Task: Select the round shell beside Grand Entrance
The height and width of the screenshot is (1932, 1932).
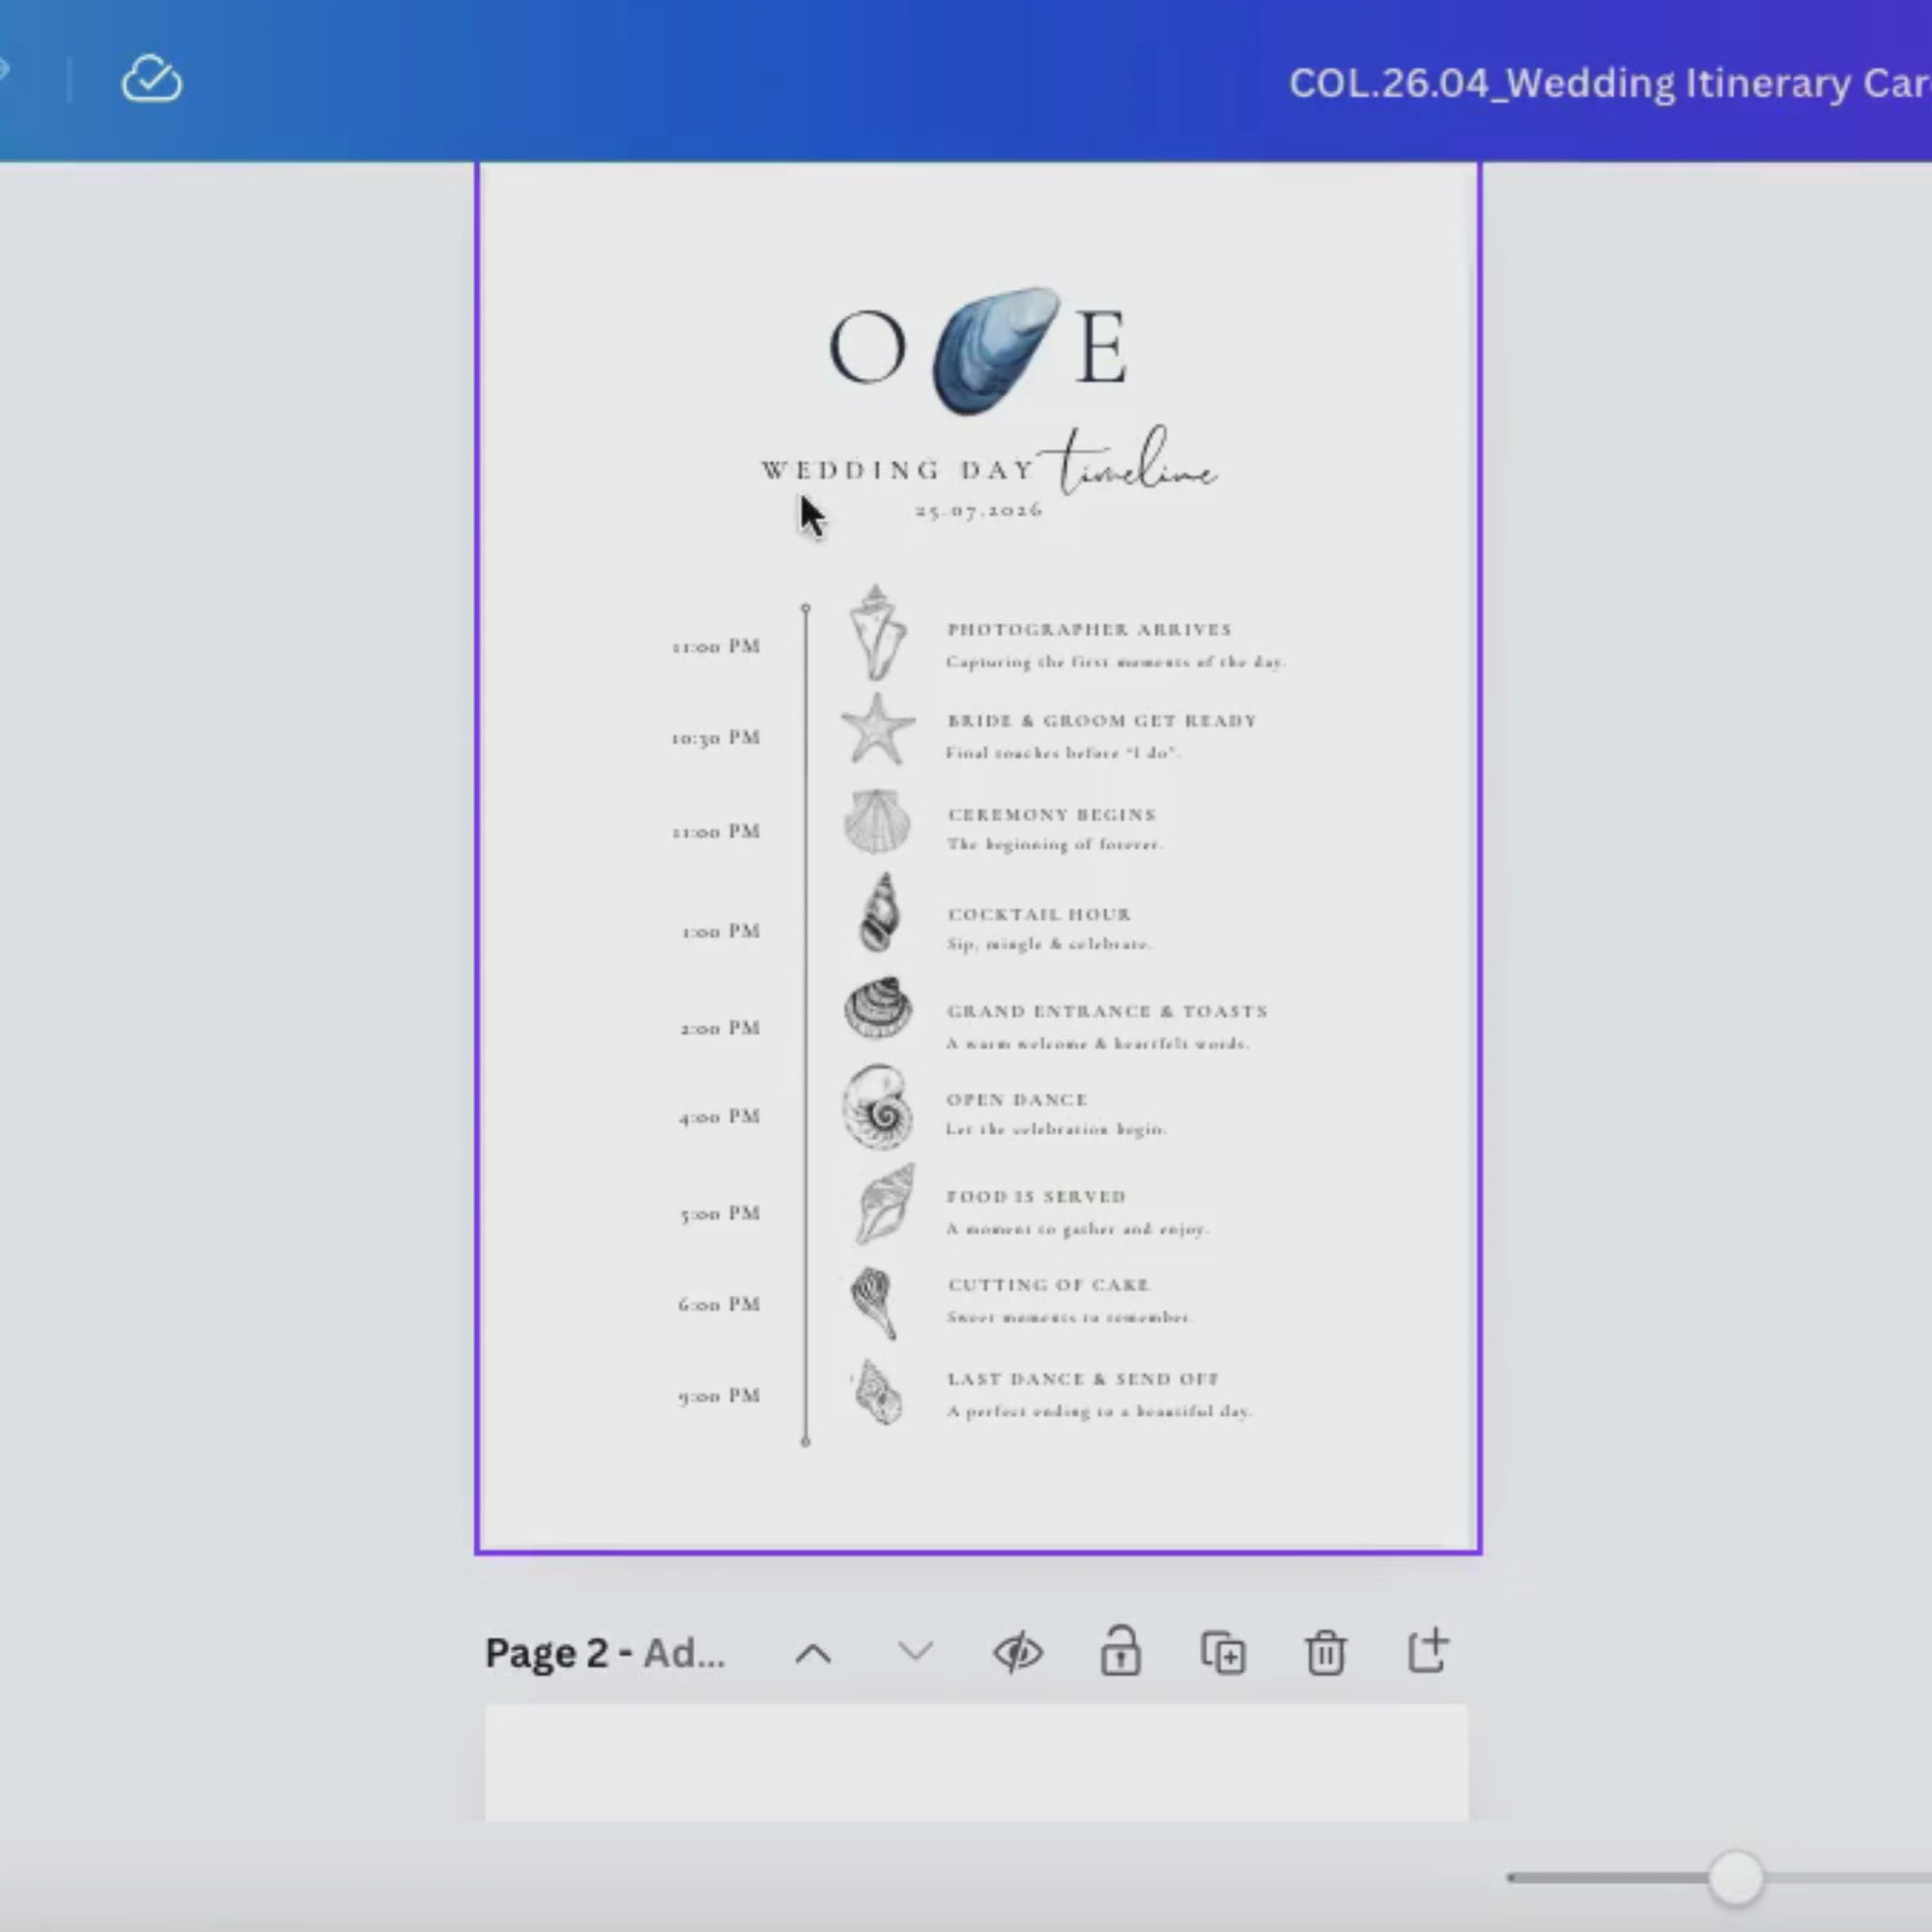Action: coord(878,1007)
